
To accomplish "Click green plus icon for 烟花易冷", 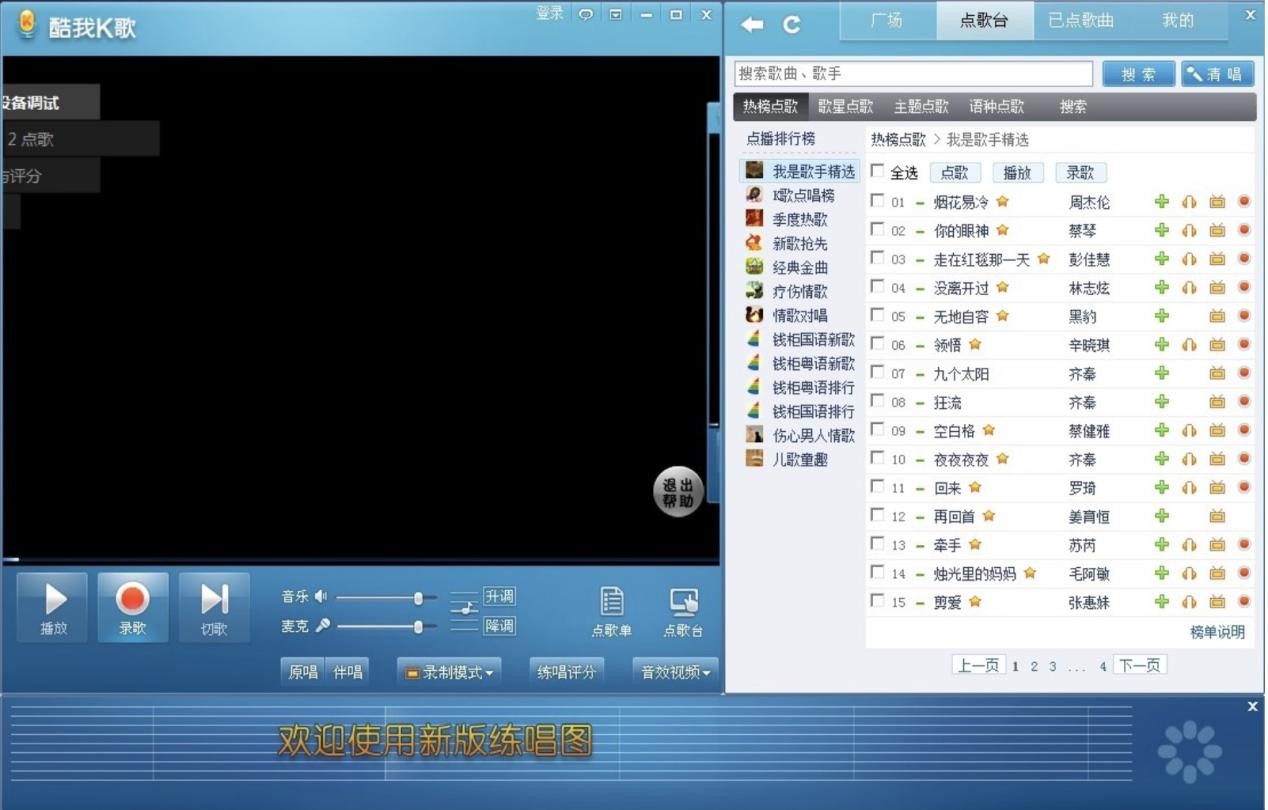I will pyautogui.click(x=1161, y=202).
